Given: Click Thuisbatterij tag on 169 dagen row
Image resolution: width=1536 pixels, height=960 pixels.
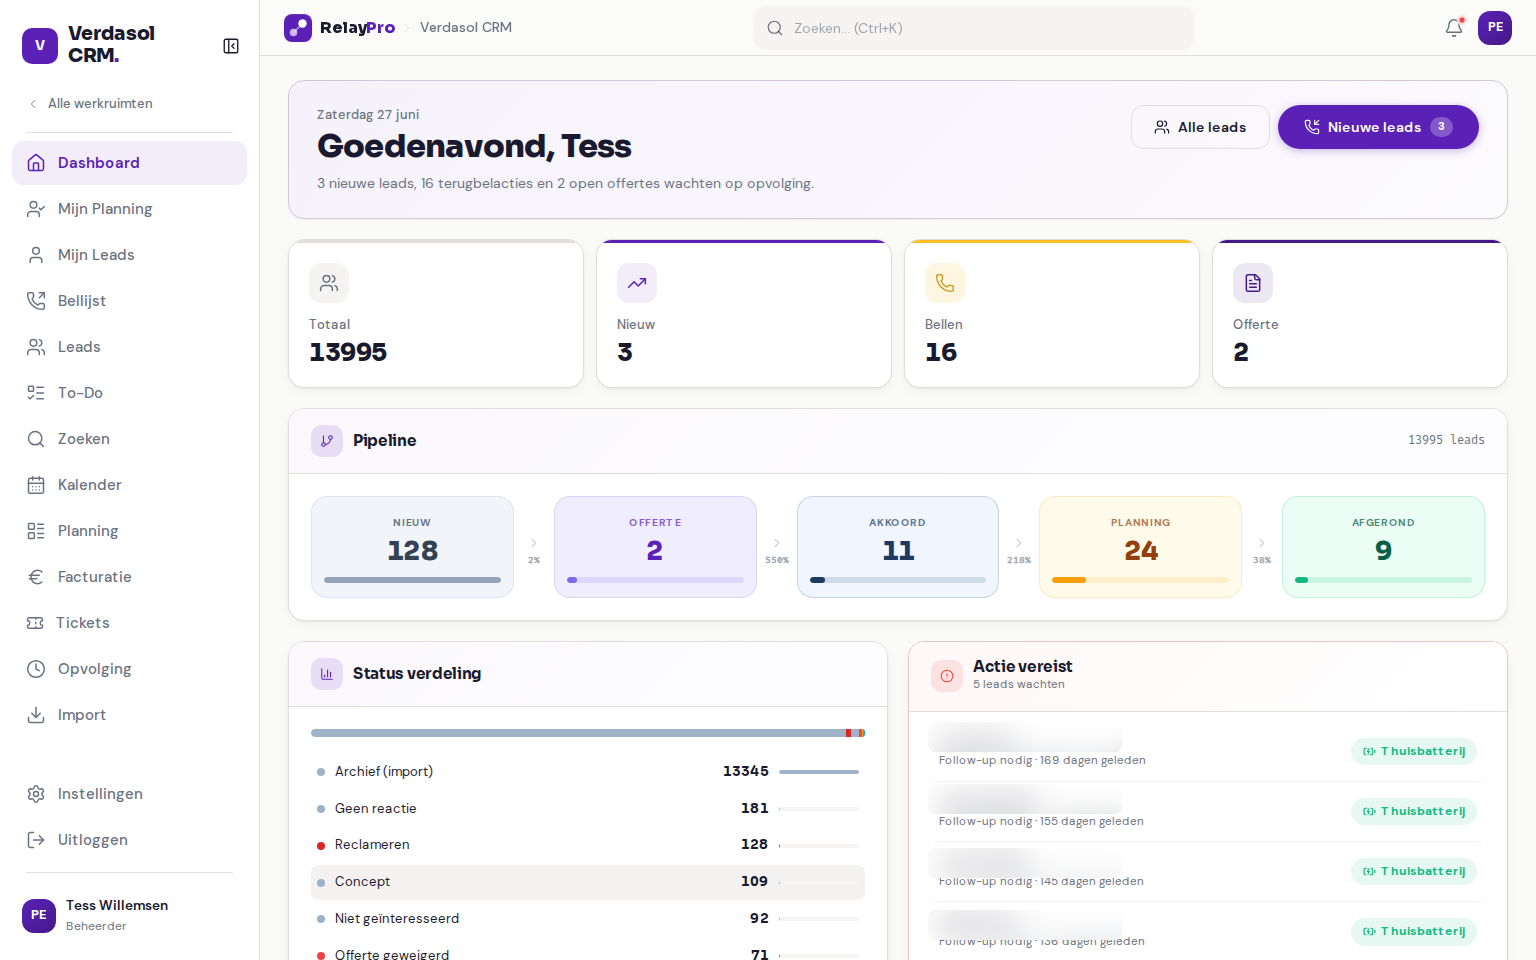Looking at the screenshot, I should [1414, 752].
